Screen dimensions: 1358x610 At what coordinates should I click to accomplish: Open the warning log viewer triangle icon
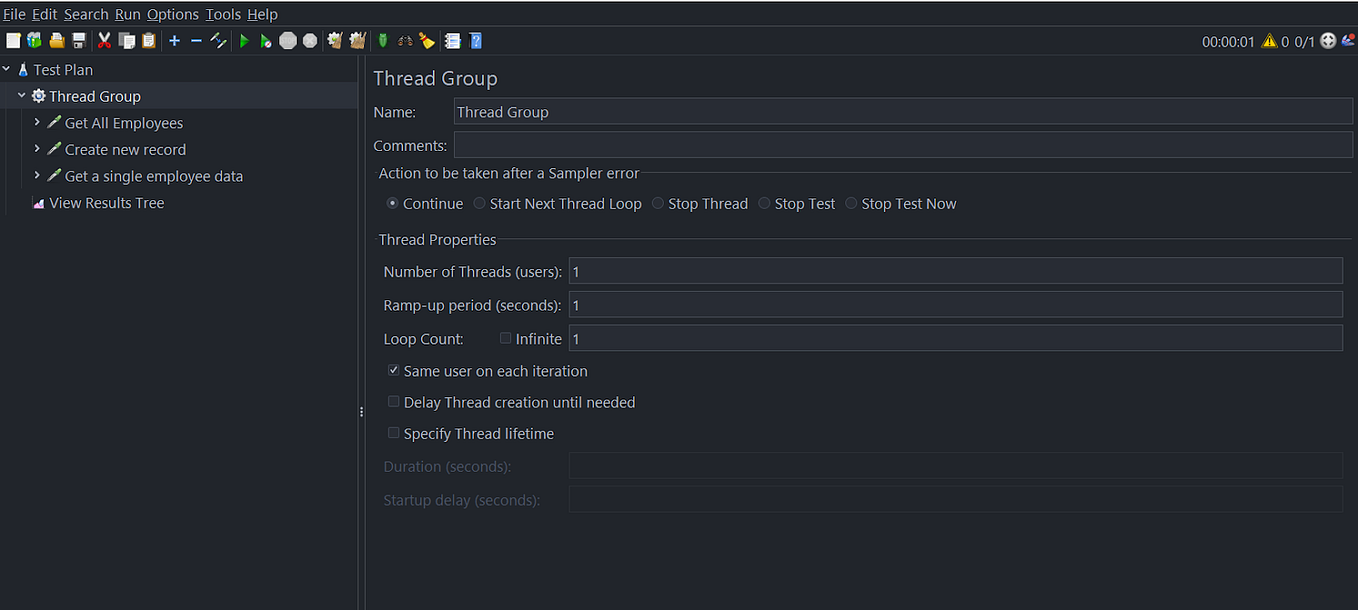(1268, 40)
